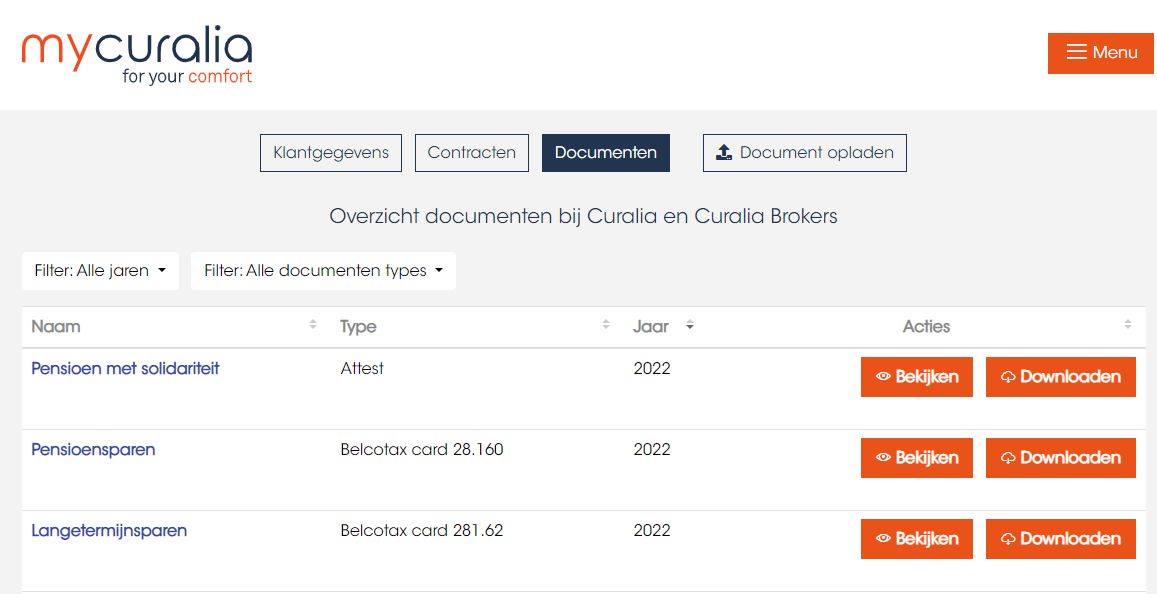This screenshot has width=1157, height=594.
Task: View the Pensioensparen Belcotax card
Action: click(916, 458)
